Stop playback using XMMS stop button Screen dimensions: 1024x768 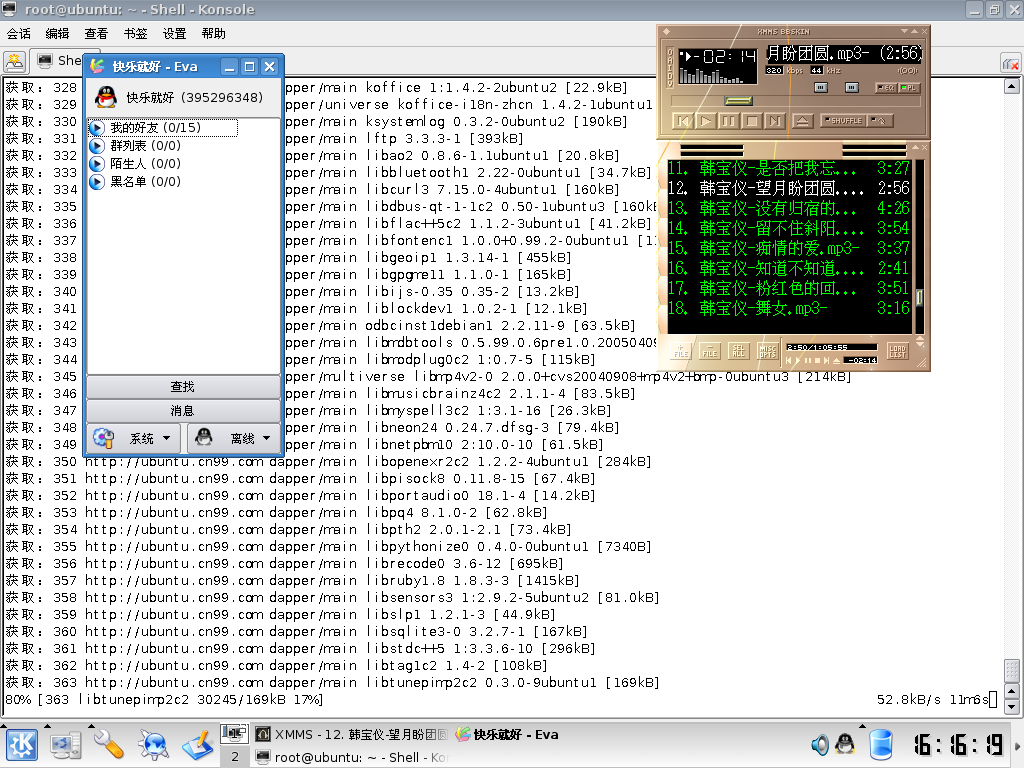pos(752,121)
